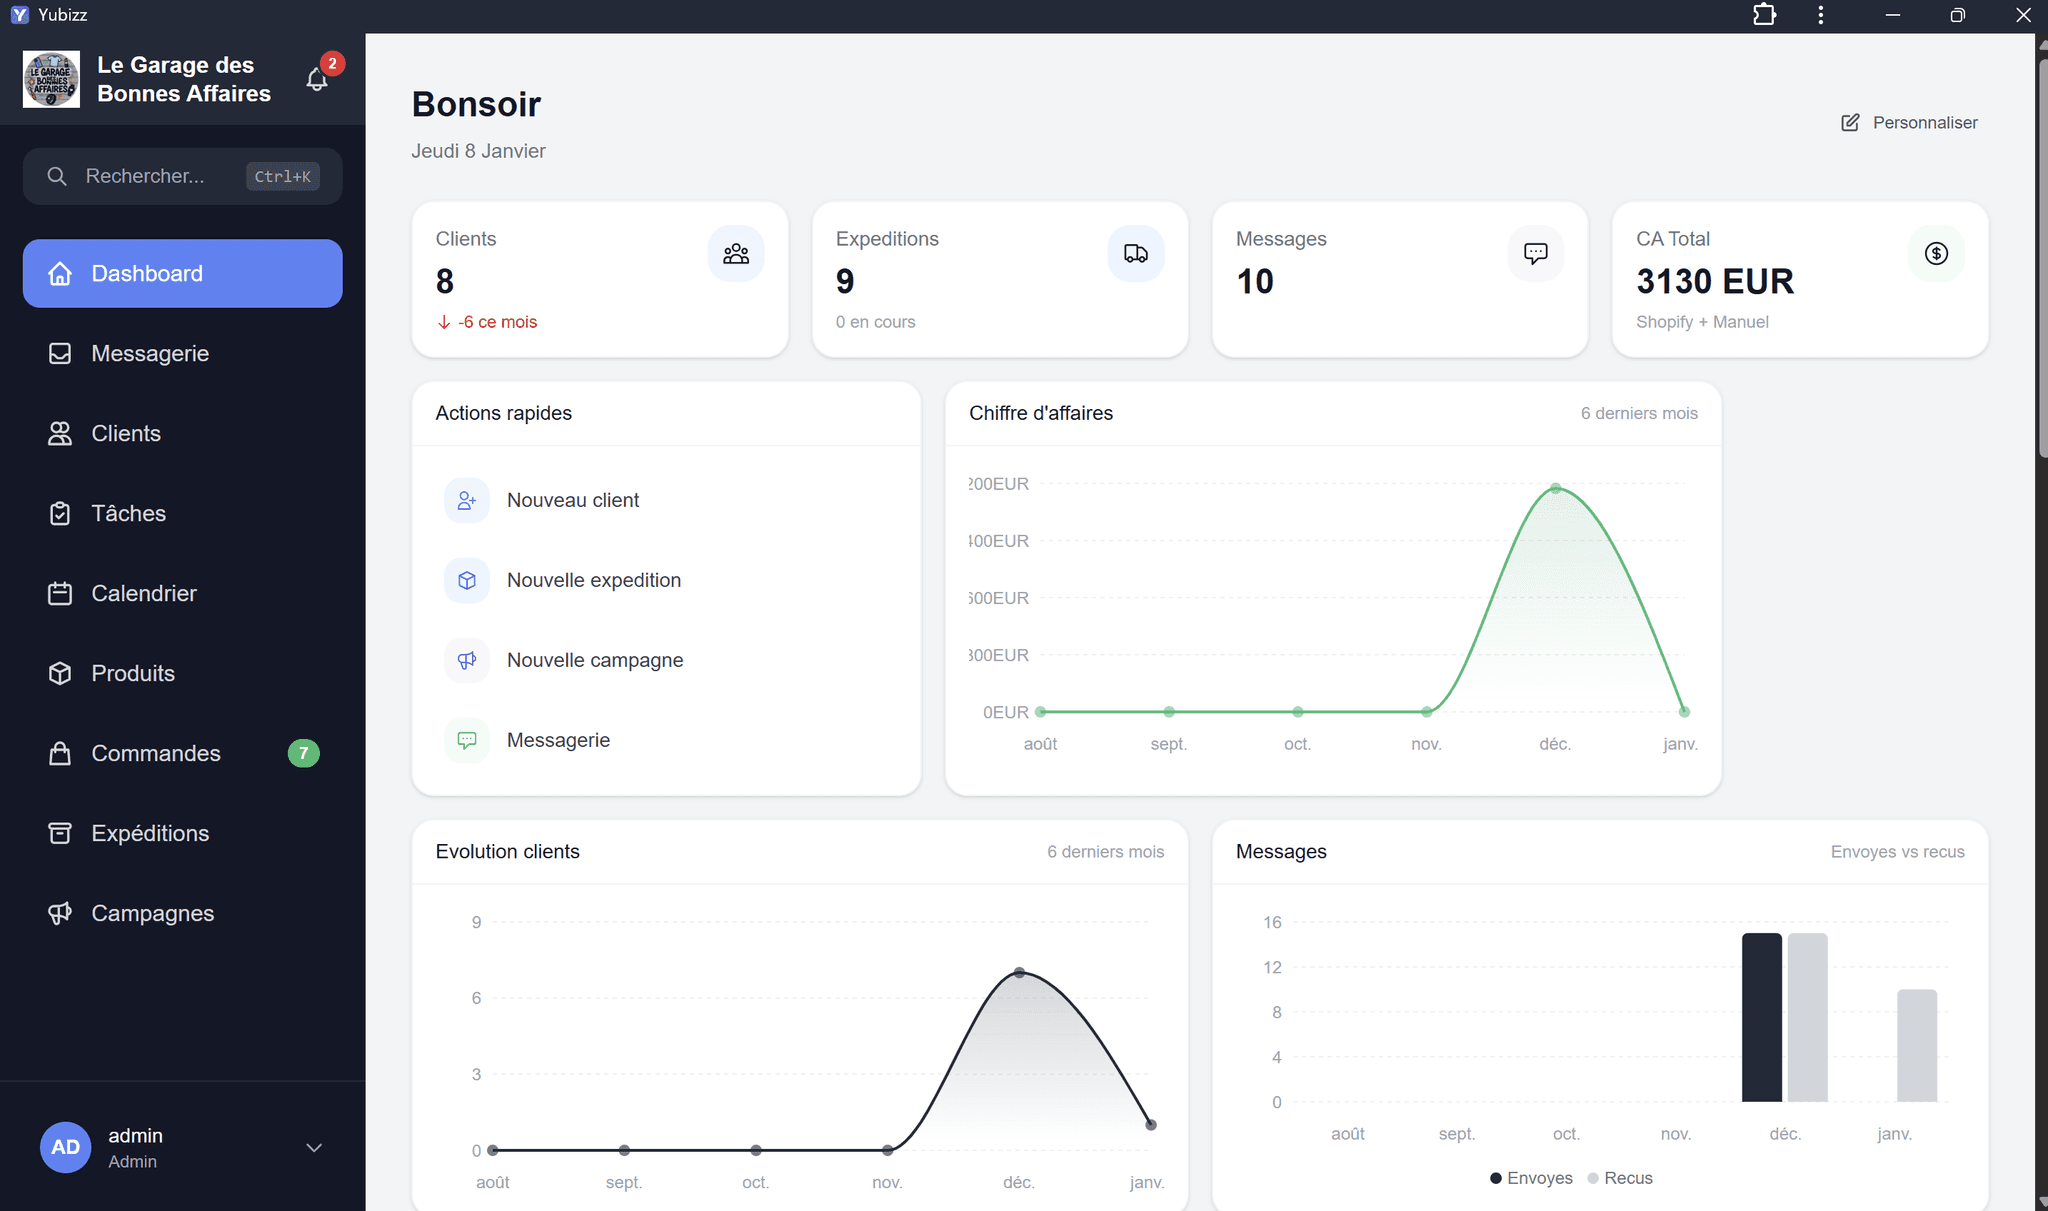Open the Nouveau client quick action
Screen dimensions: 2048x1211
tap(573, 500)
